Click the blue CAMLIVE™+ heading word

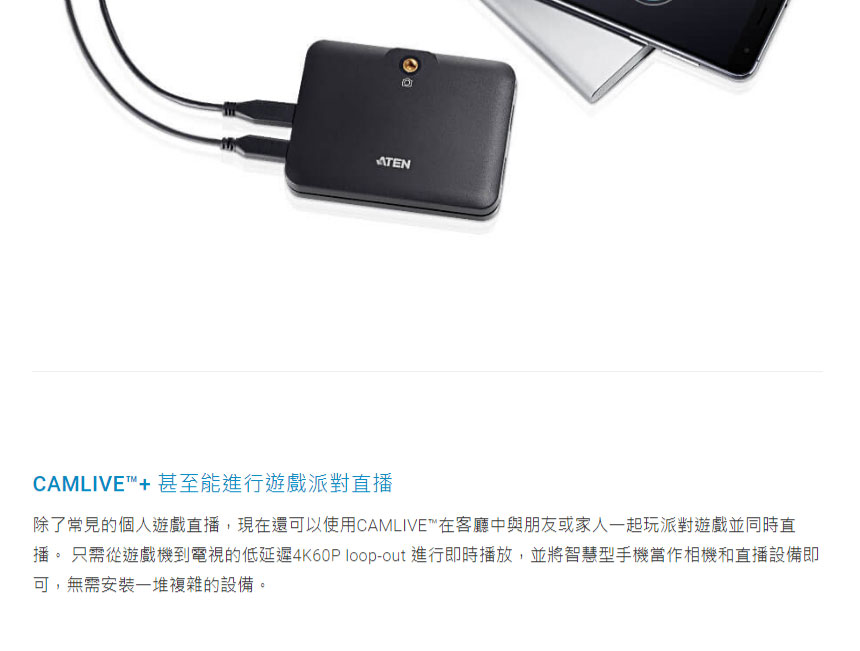[x=92, y=484]
